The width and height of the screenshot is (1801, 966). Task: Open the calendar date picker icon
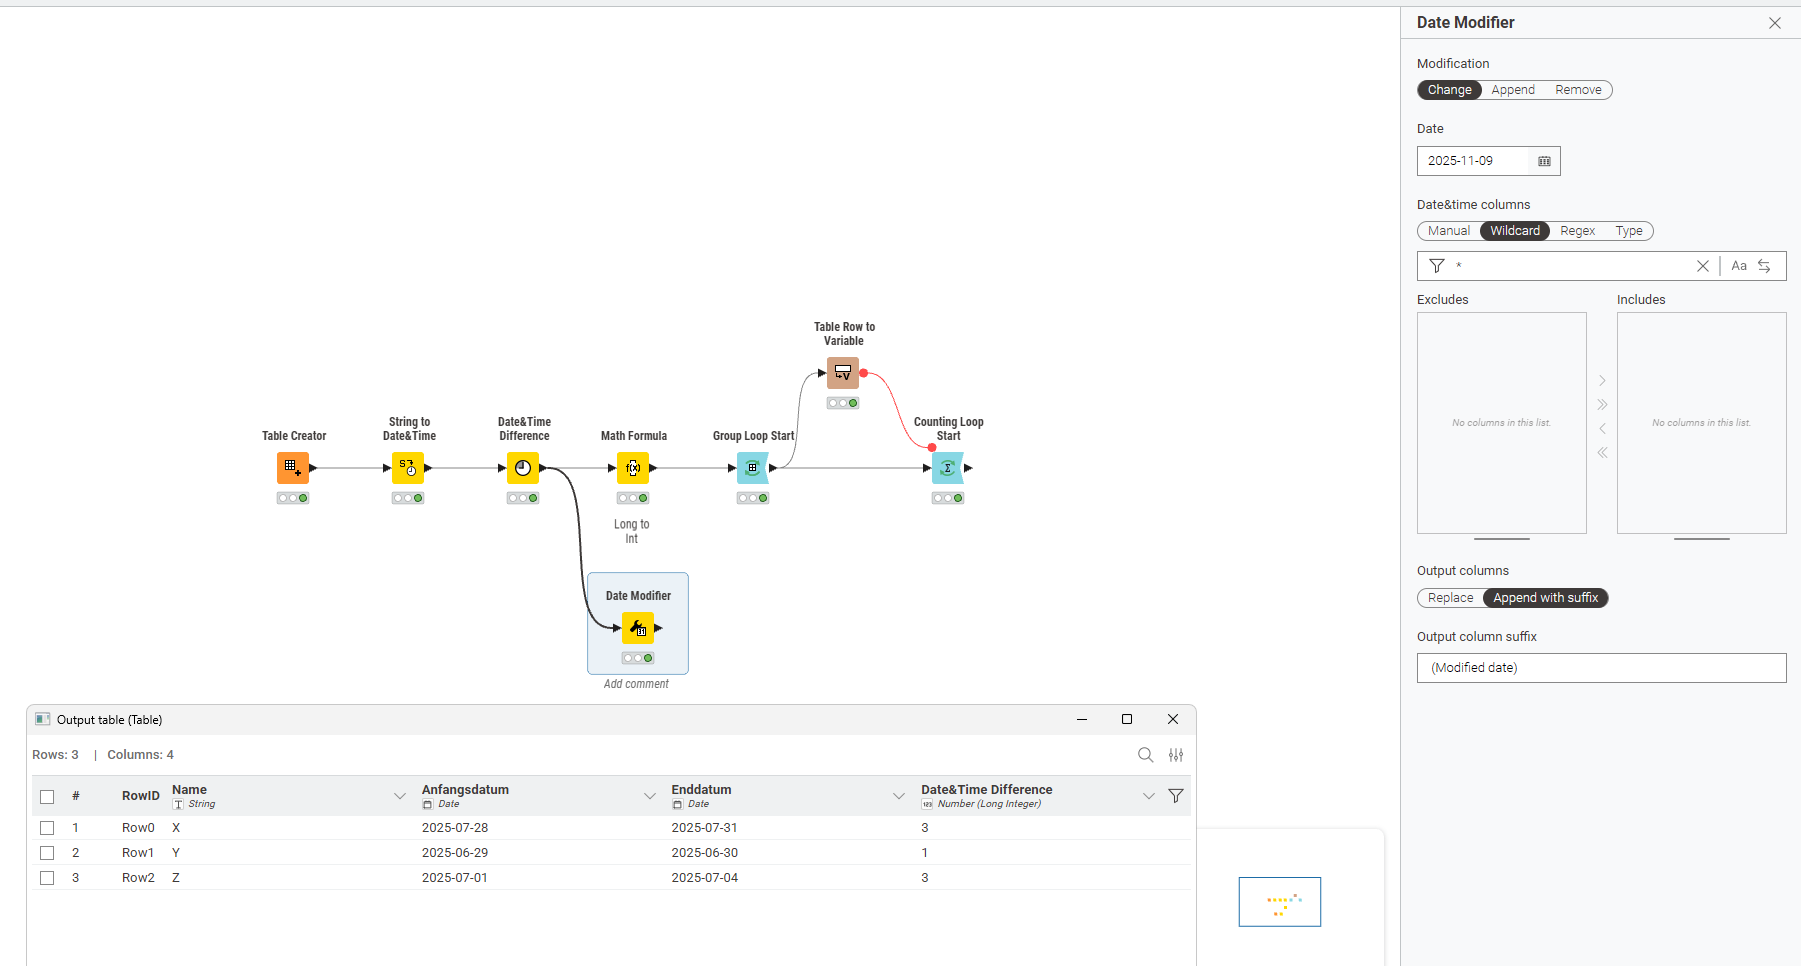coord(1544,161)
